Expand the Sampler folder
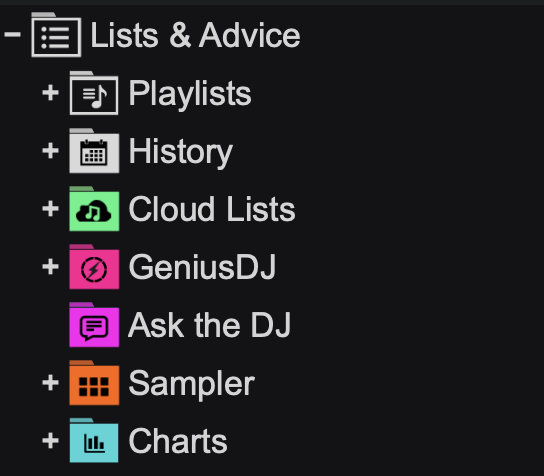This screenshot has width=544, height=476. coord(50,383)
